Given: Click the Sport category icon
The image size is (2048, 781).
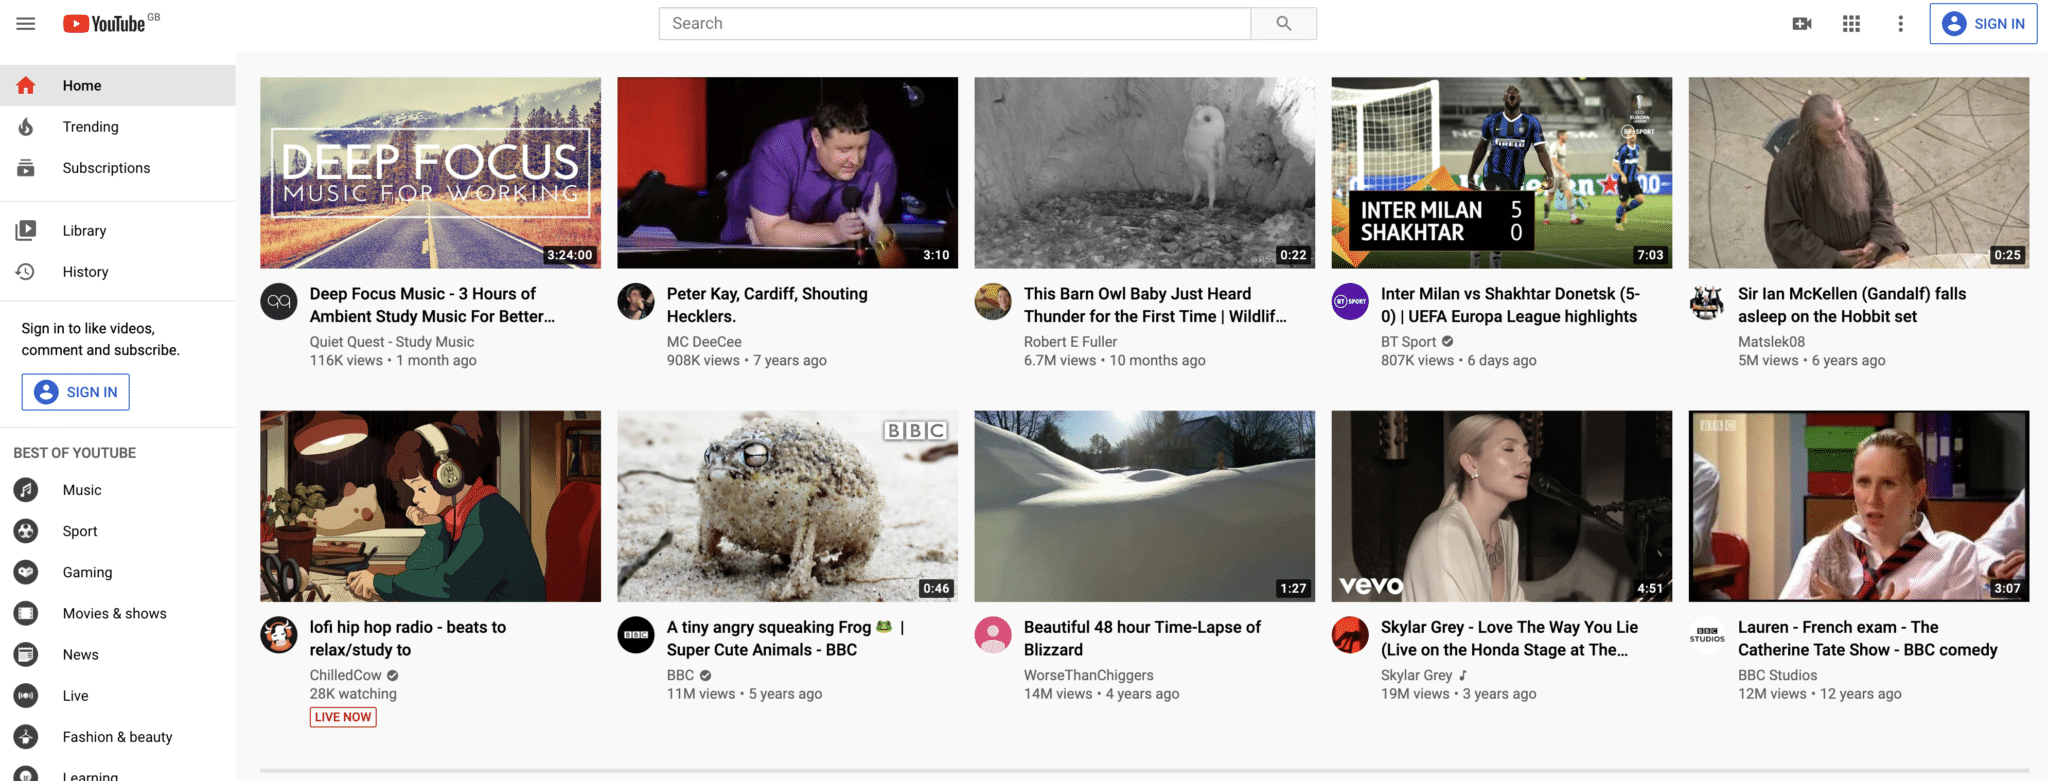Looking at the screenshot, I should pyautogui.click(x=26, y=531).
